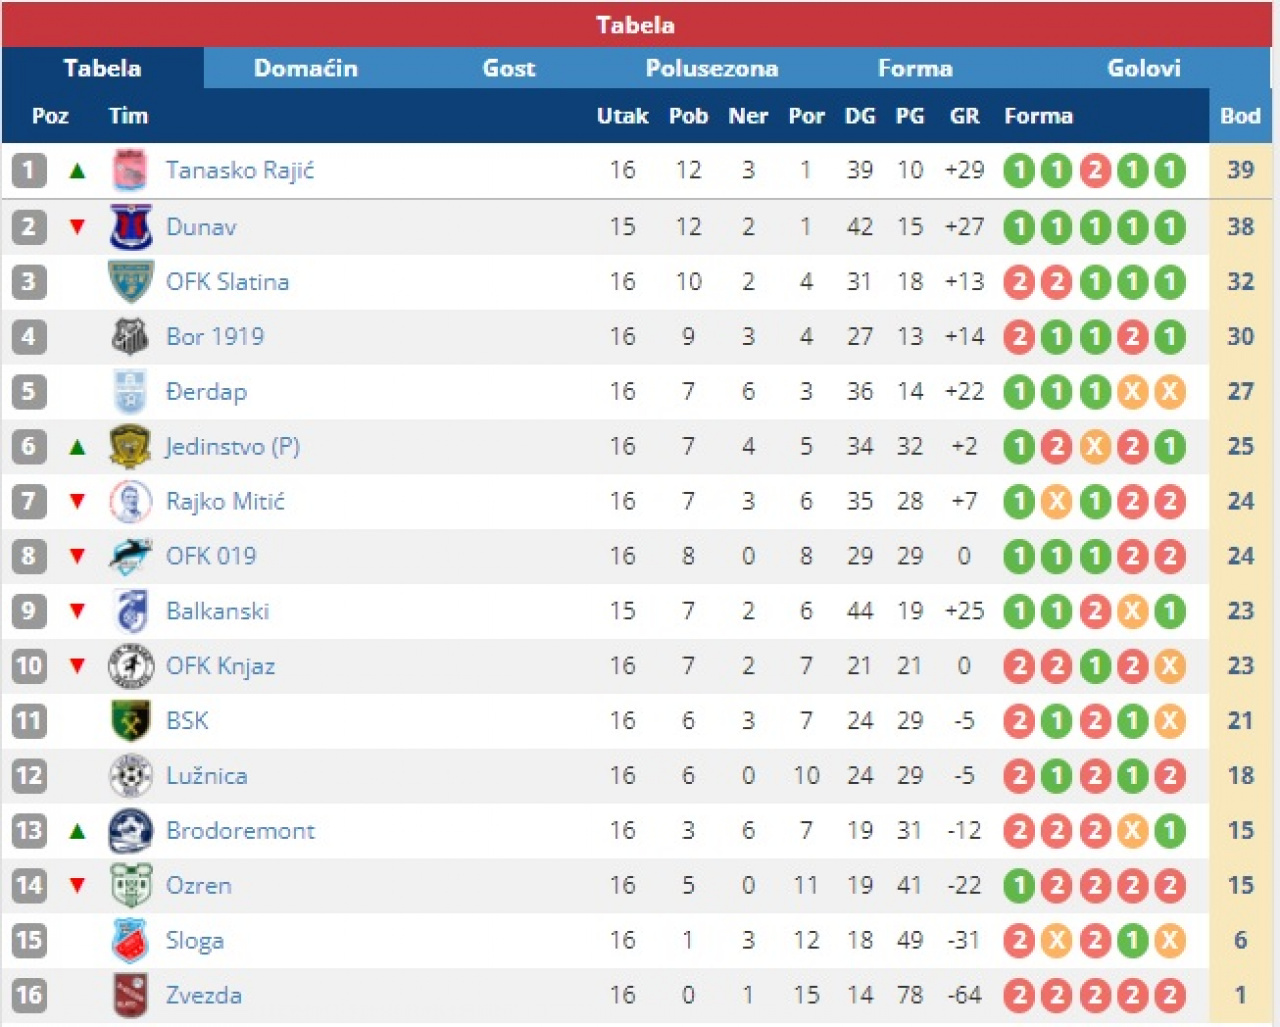Image resolution: width=1280 pixels, height=1027 pixels.
Task: Sort table by Bod column header
Action: (1240, 116)
